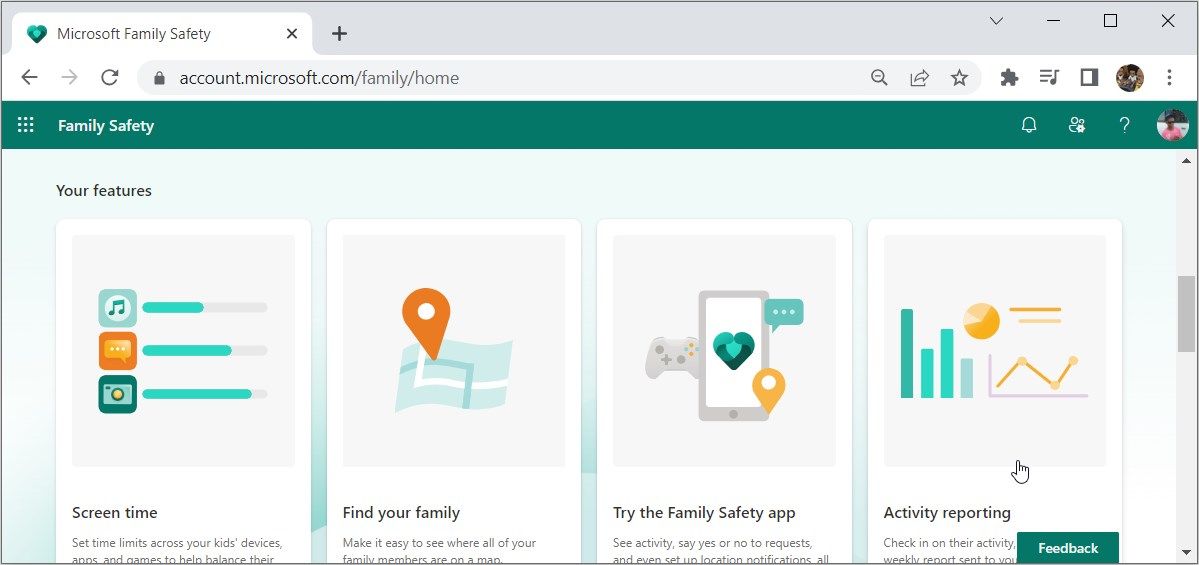Open the Microsoft apps launcher grid
This screenshot has height=565, width=1199.
pos(26,125)
